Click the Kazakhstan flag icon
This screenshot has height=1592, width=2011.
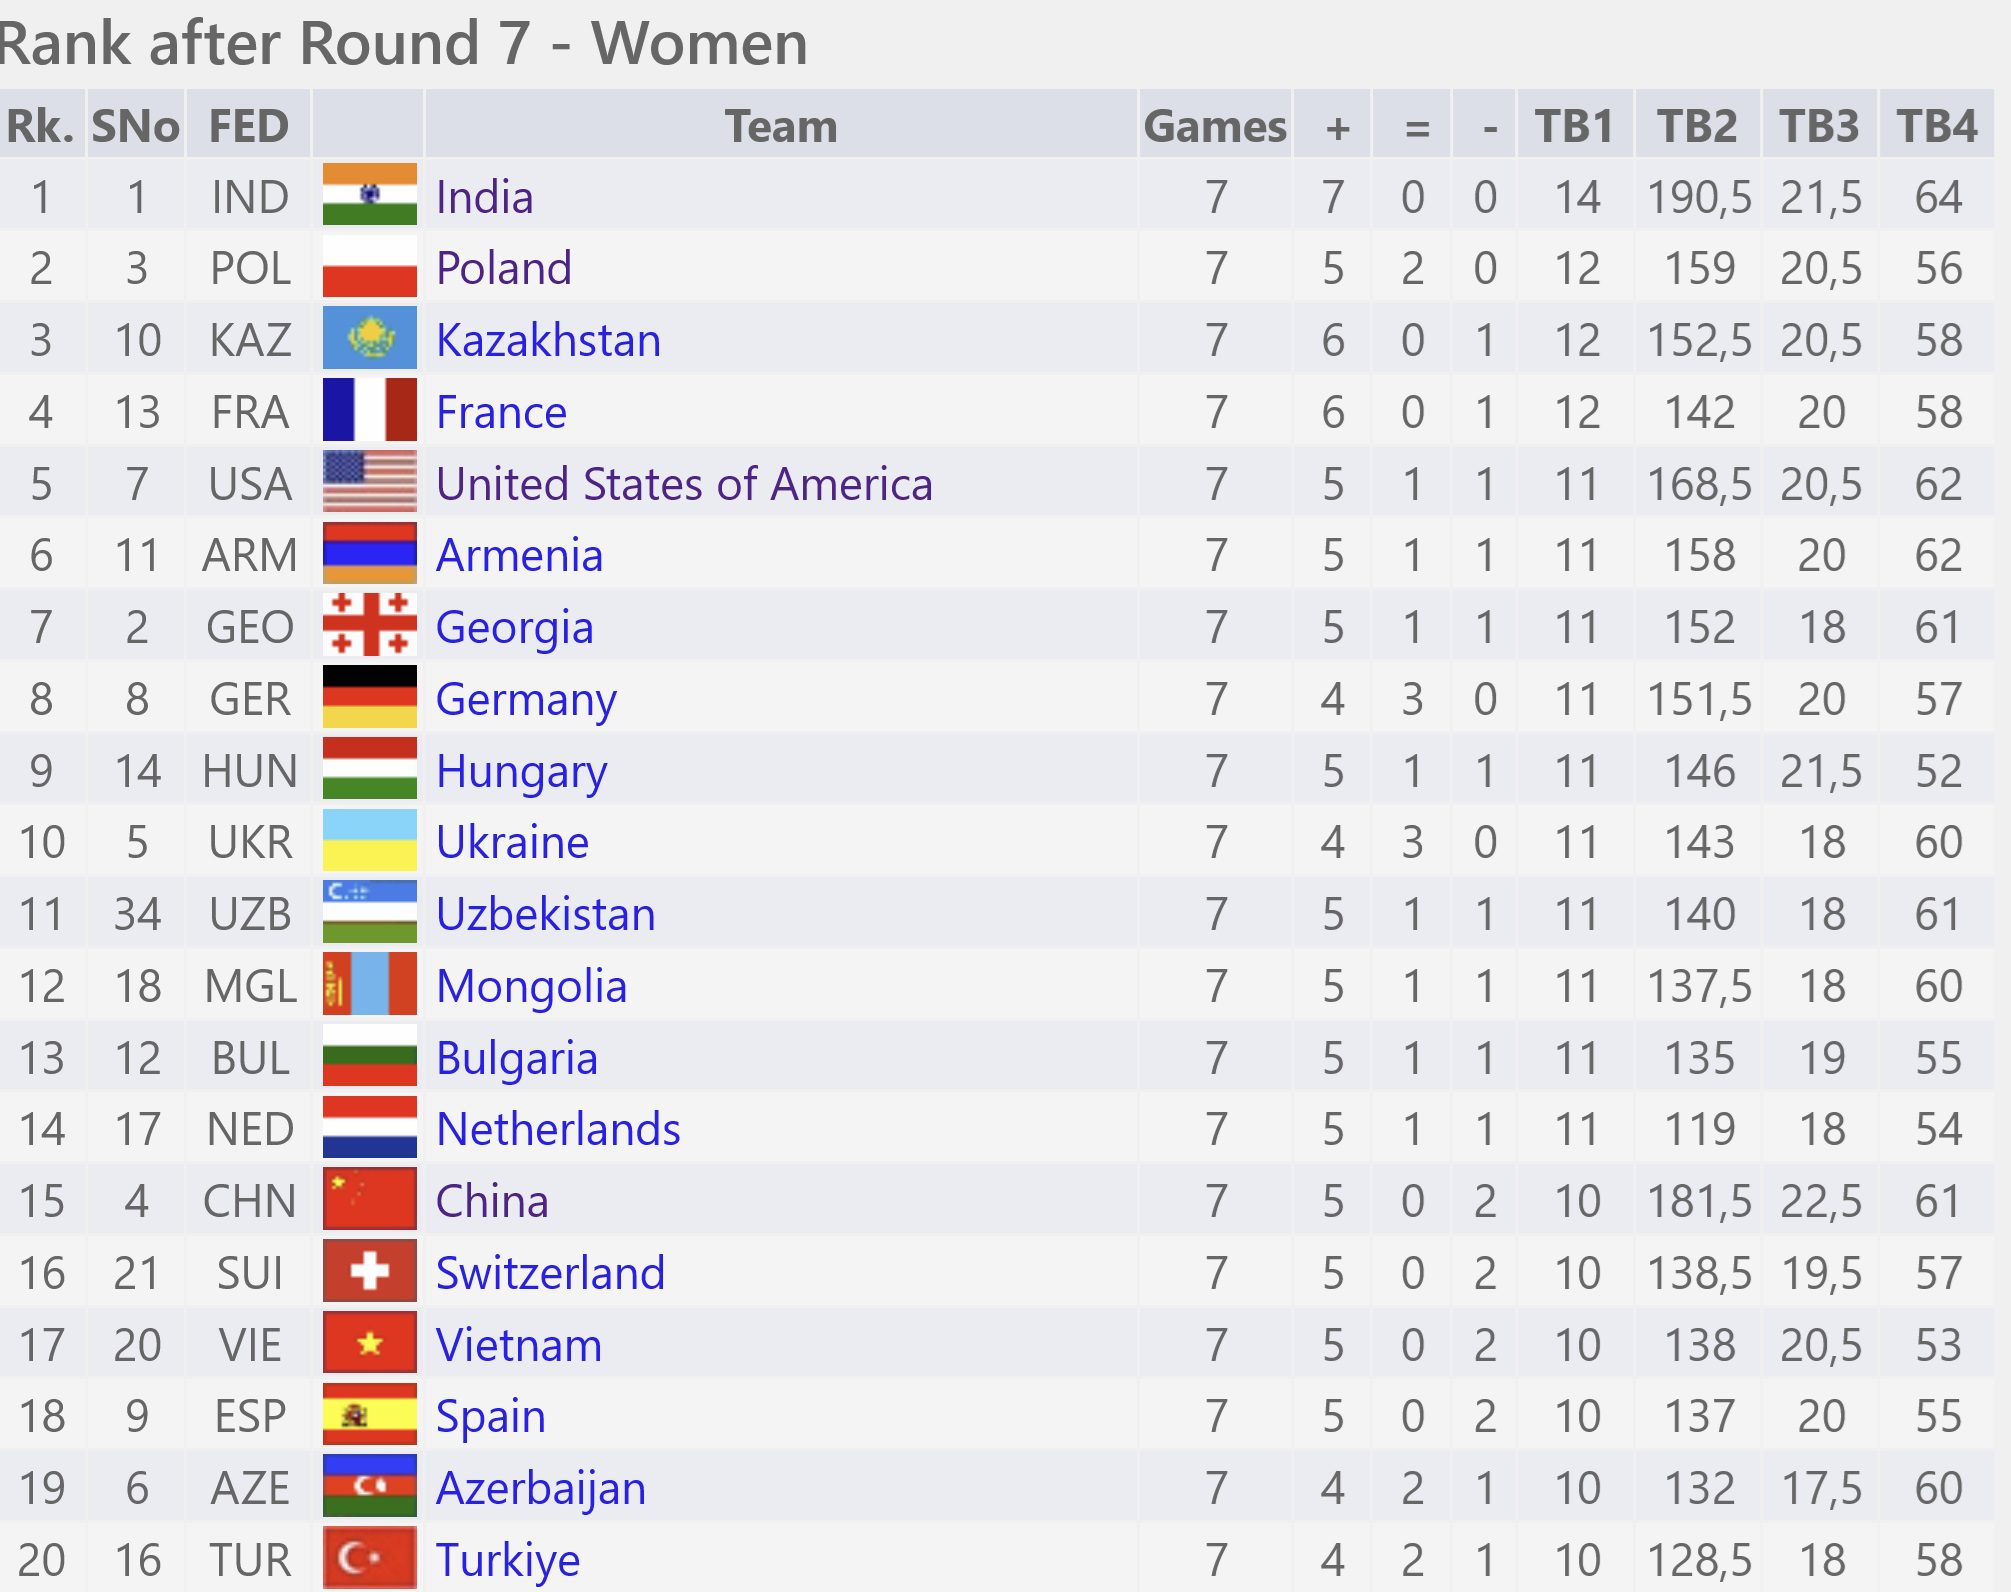369,339
